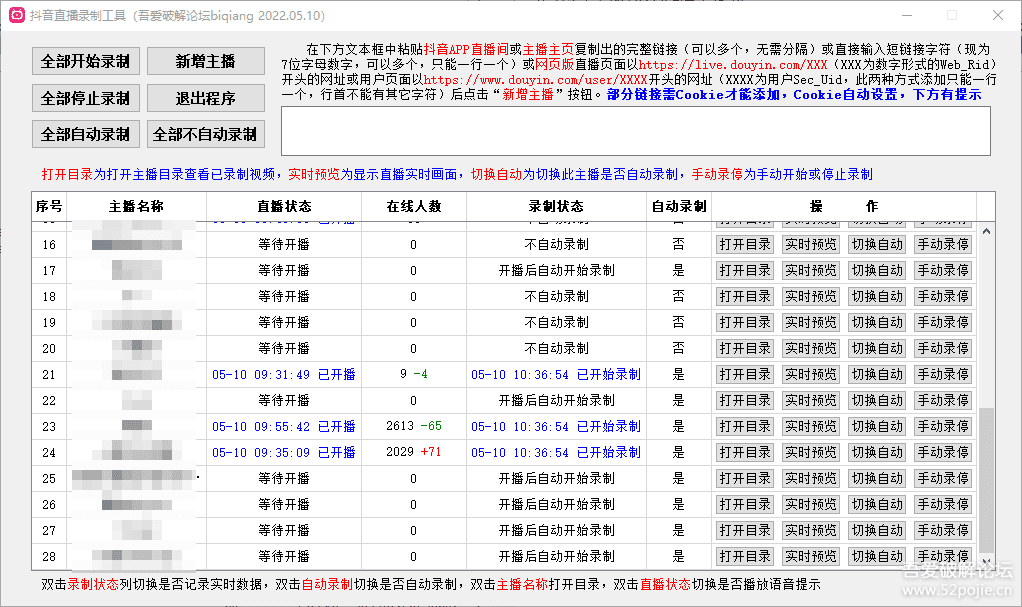
Task: Click the 序号 column header
Action: [x=49, y=207]
